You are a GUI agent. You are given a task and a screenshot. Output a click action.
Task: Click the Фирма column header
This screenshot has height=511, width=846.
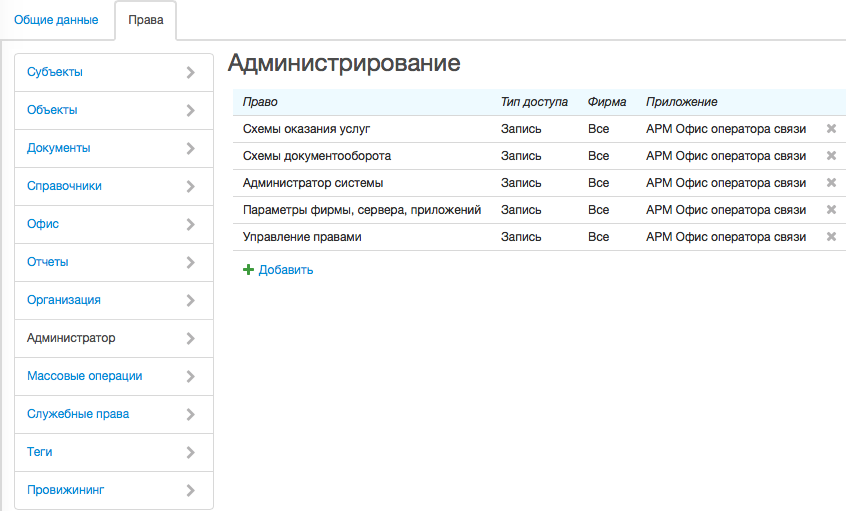pyautogui.click(x=607, y=102)
